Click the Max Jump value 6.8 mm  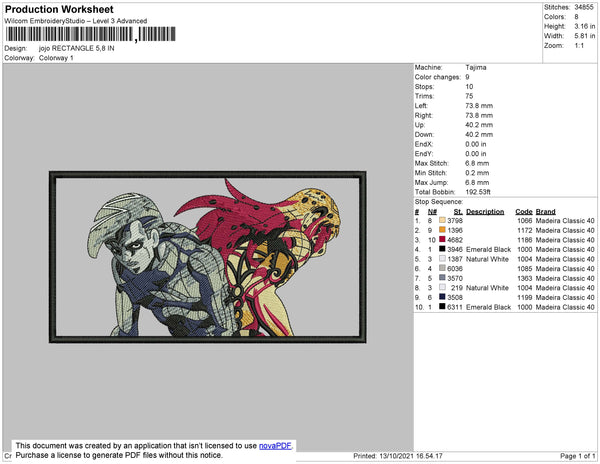(477, 182)
